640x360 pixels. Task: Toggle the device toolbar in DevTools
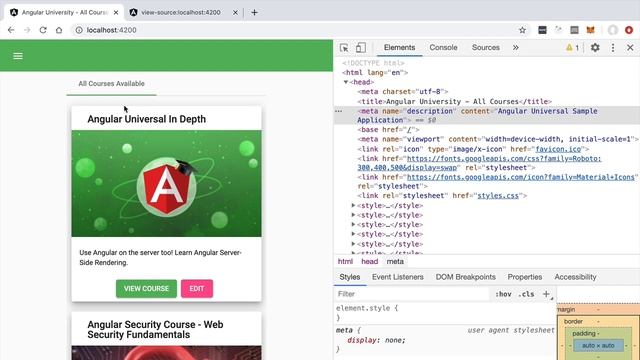pos(360,48)
